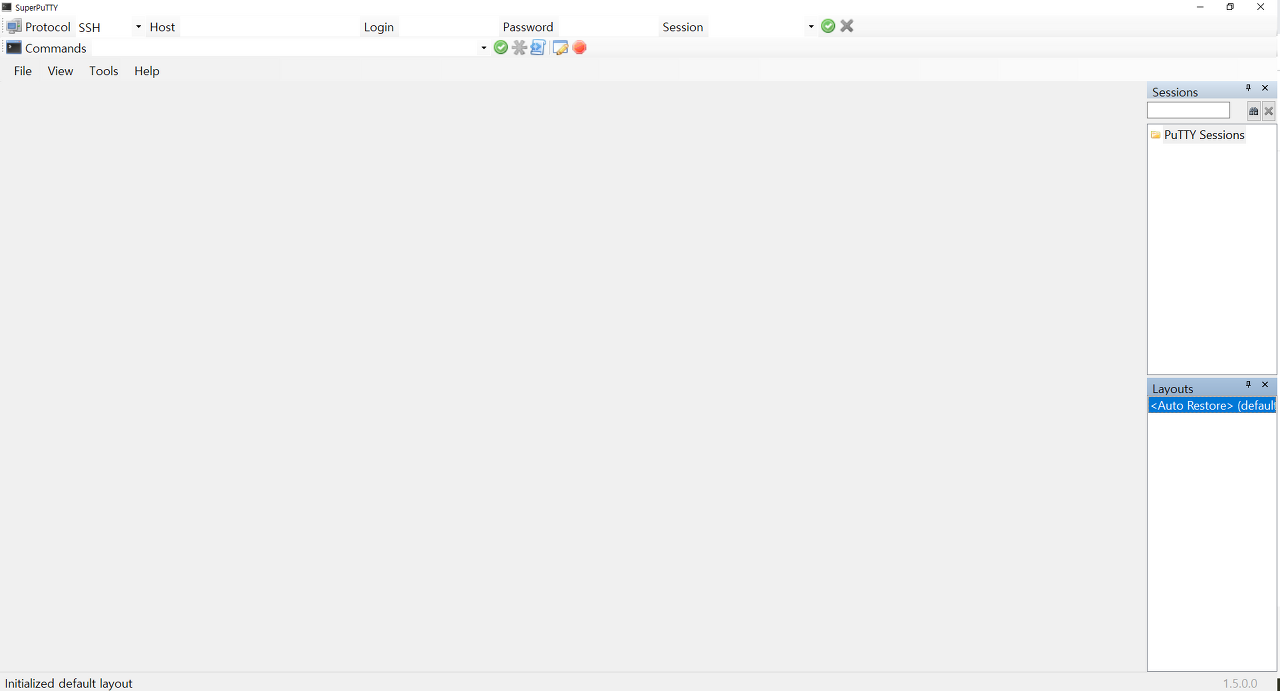Click the blue icon right of the asterisk
The height and width of the screenshot is (691, 1280).
pyautogui.click(x=538, y=47)
